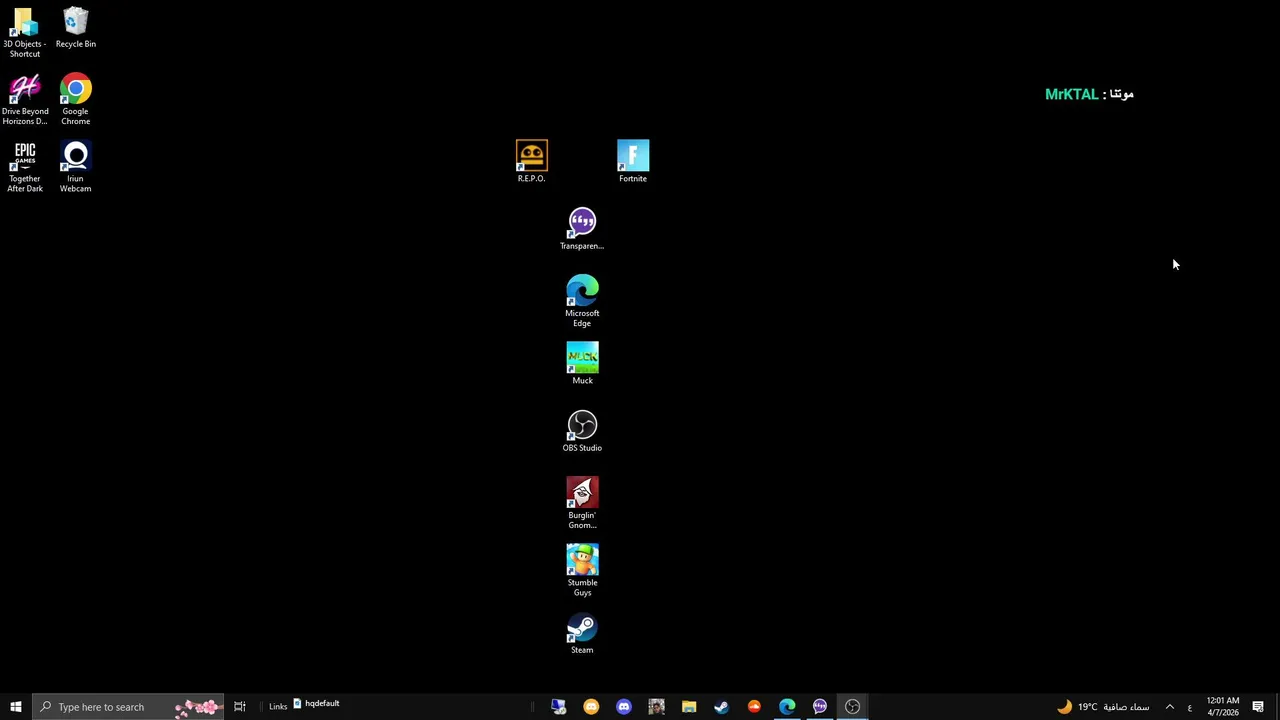Select the Recycle Bin desktop icon

click(x=76, y=28)
